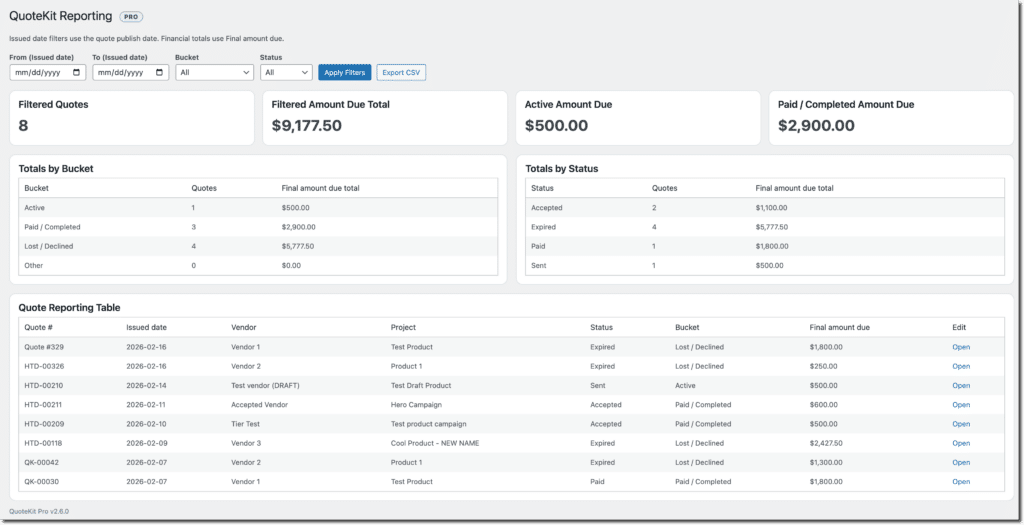This screenshot has height=525, width=1024.
Task: Expand the Bucket filter dropdown
Action: (214, 73)
